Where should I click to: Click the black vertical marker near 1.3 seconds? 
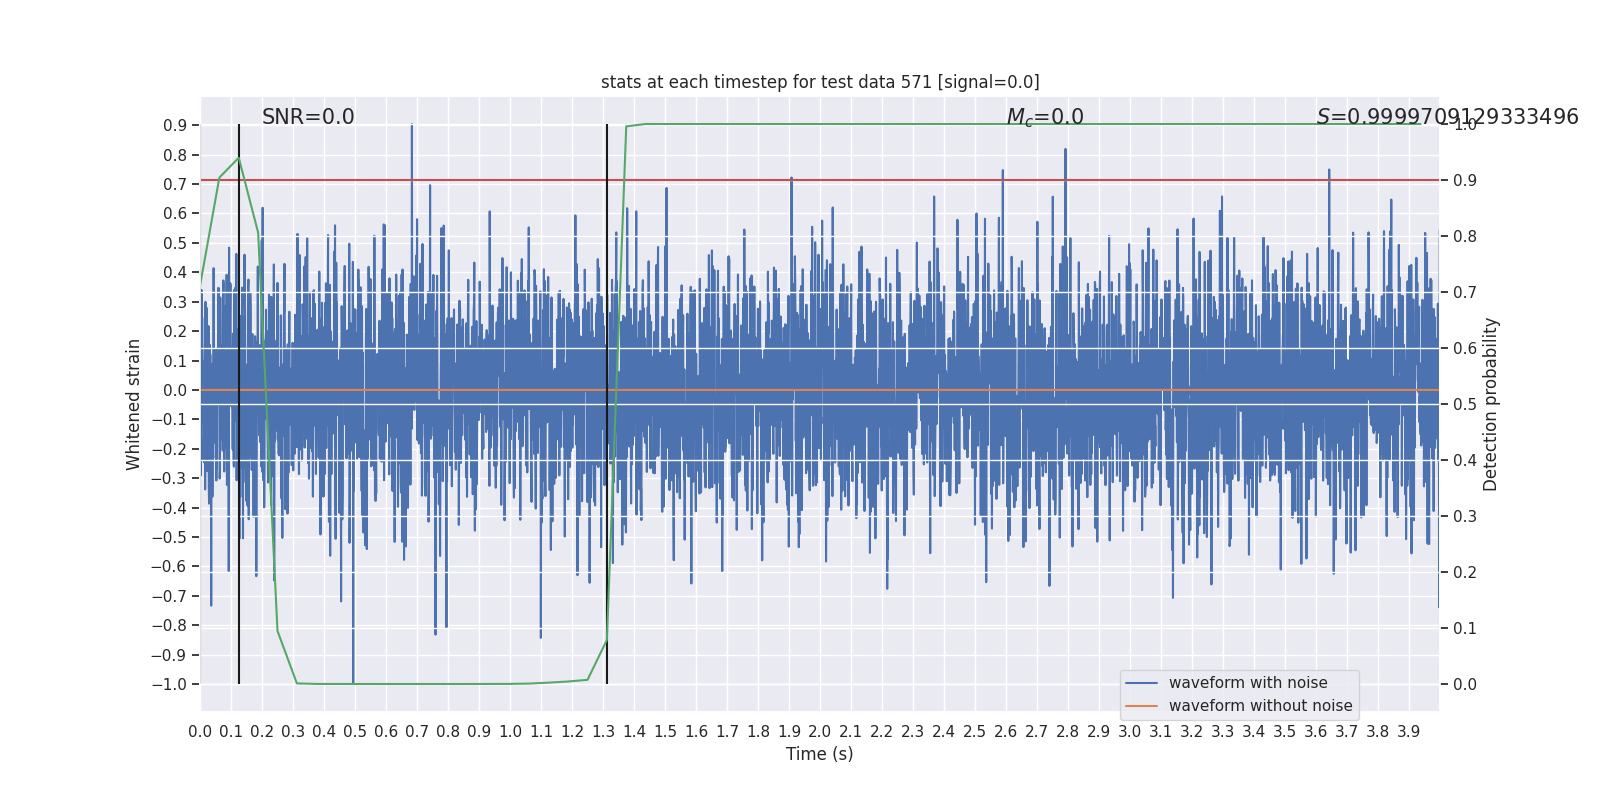pos(607,404)
